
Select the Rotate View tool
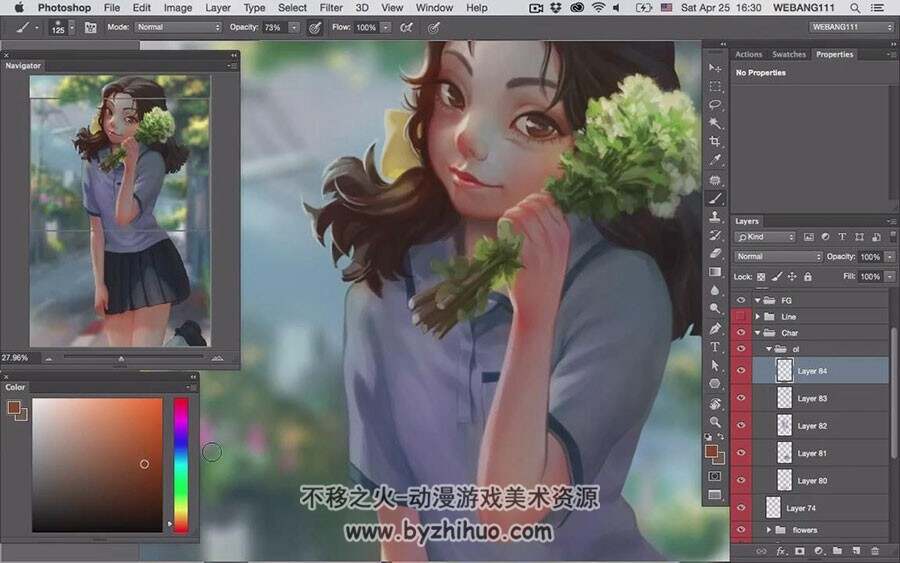pyautogui.click(x=715, y=404)
